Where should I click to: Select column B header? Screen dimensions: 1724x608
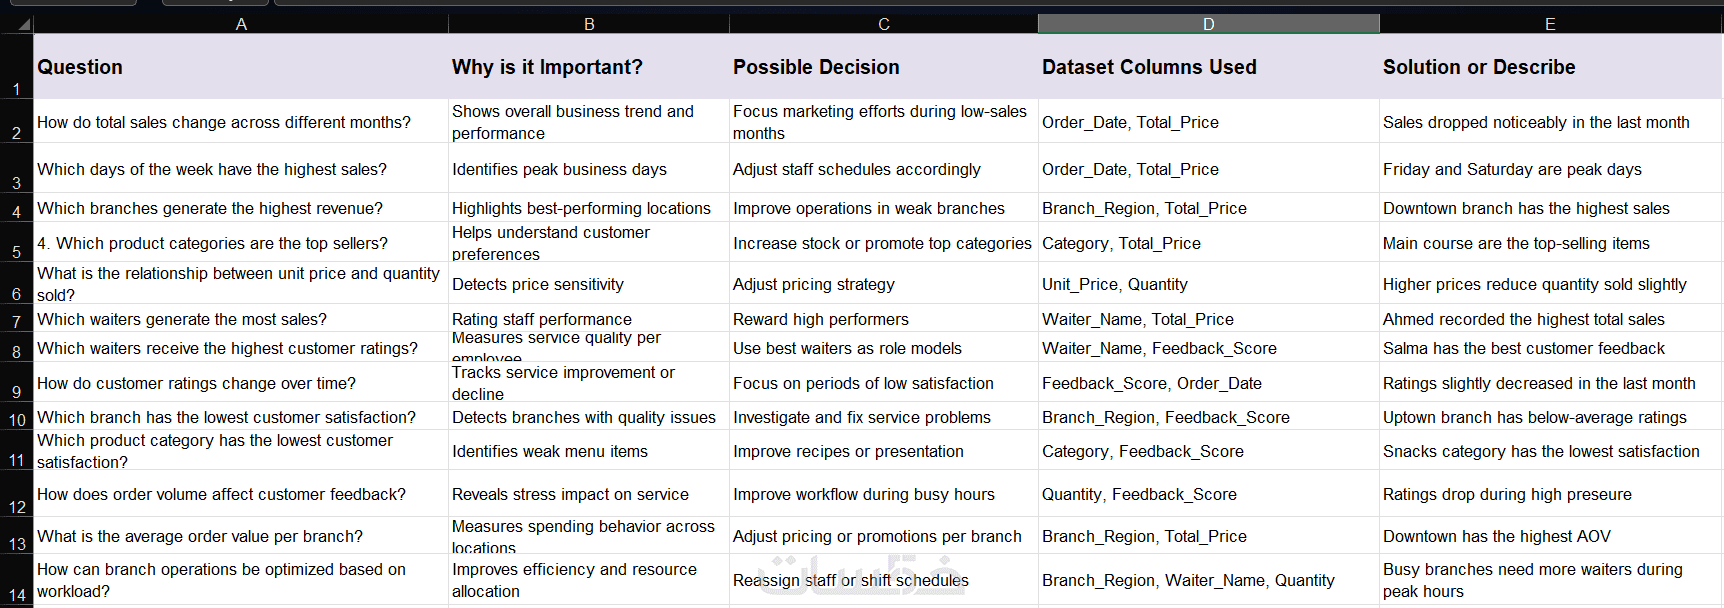coord(589,24)
